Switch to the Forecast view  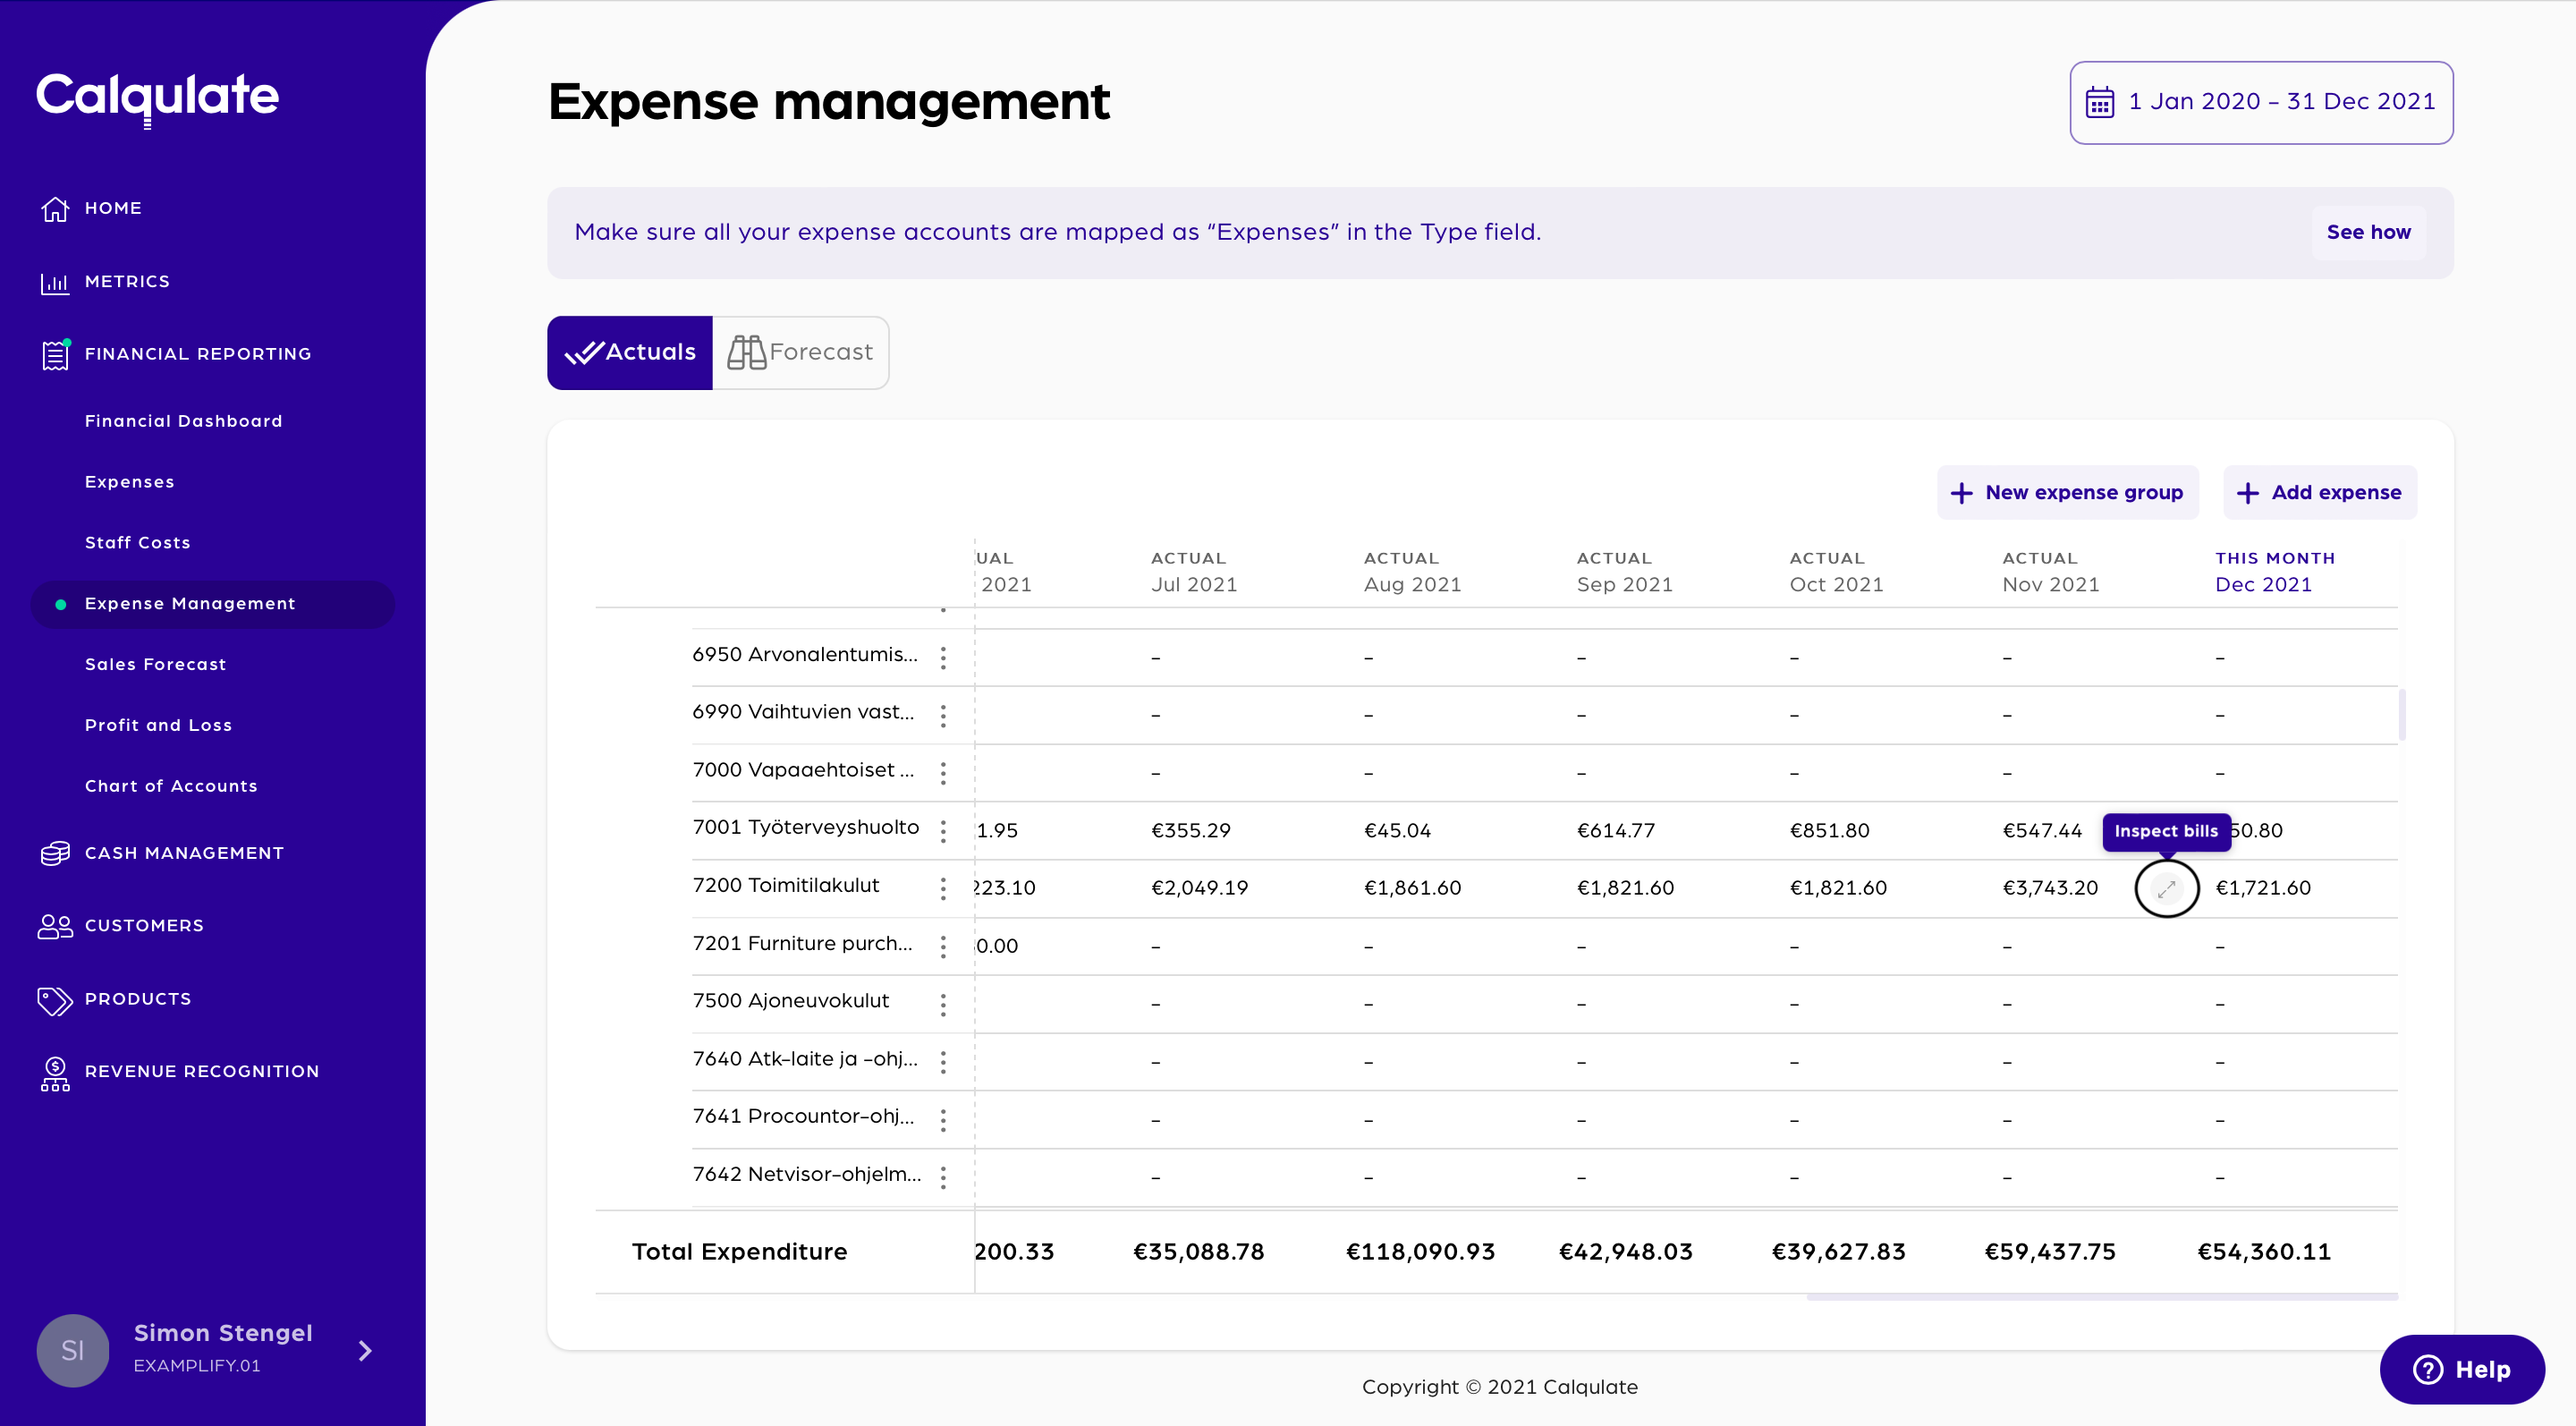(x=800, y=352)
